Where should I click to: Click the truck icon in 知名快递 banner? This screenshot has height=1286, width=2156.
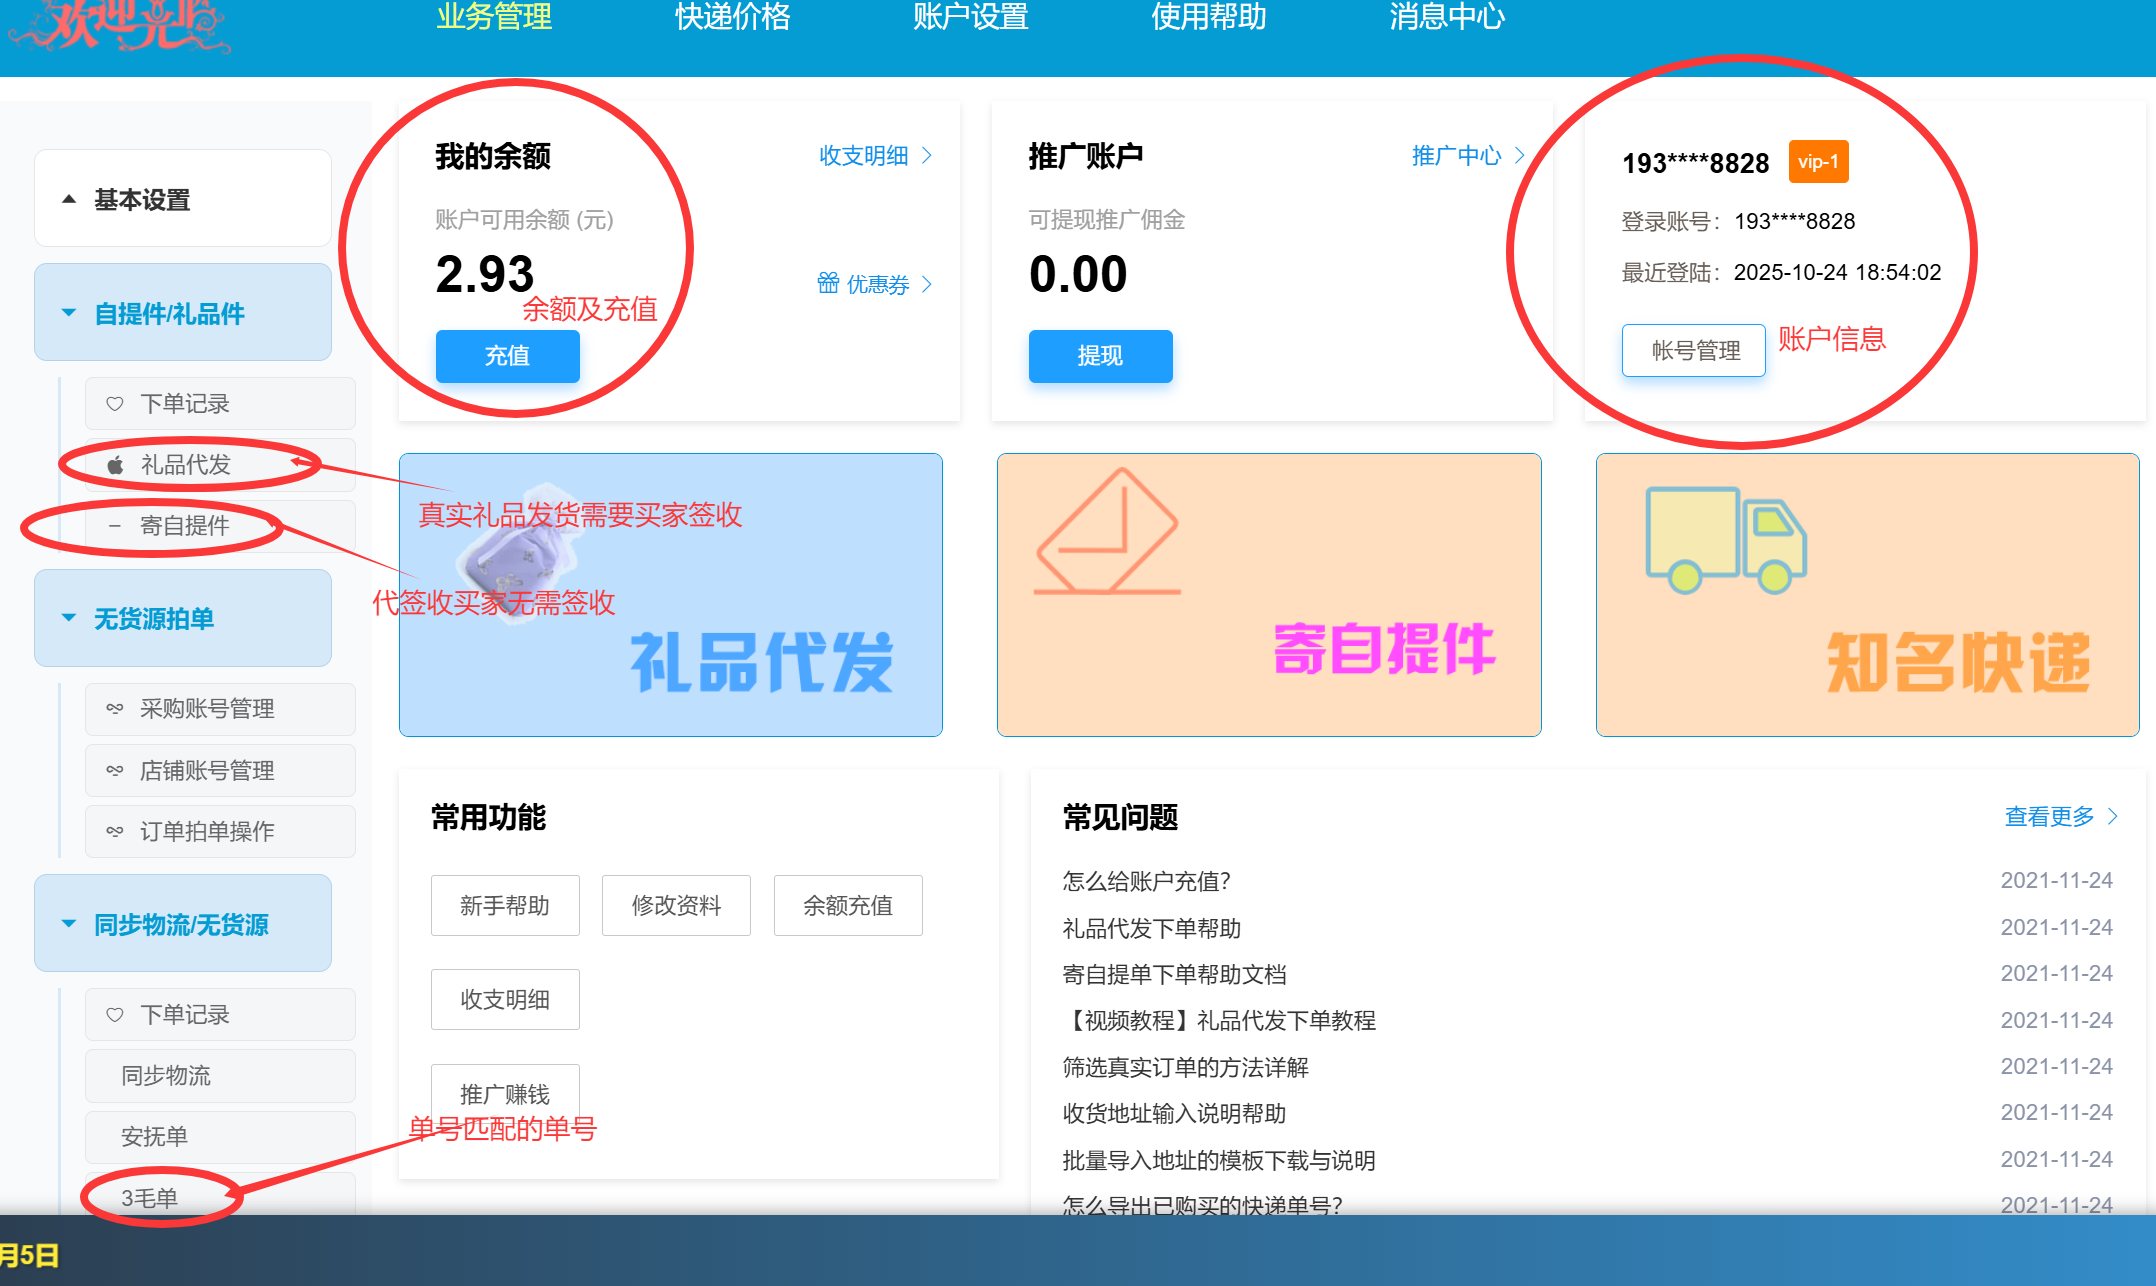[1725, 540]
